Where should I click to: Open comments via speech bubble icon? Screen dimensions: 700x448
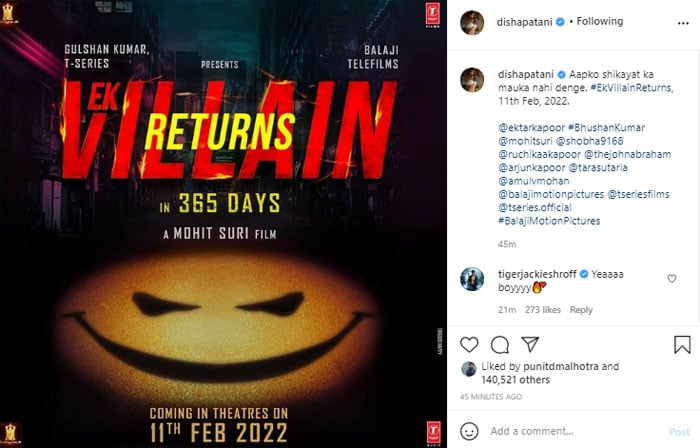click(500, 344)
